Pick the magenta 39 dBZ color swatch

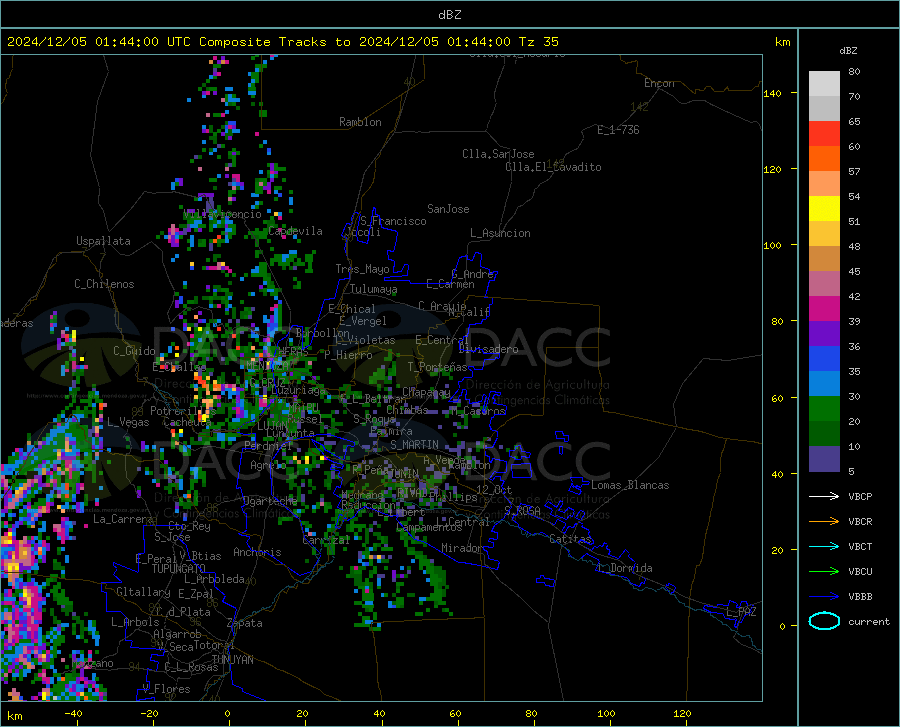[x=824, y=309]
